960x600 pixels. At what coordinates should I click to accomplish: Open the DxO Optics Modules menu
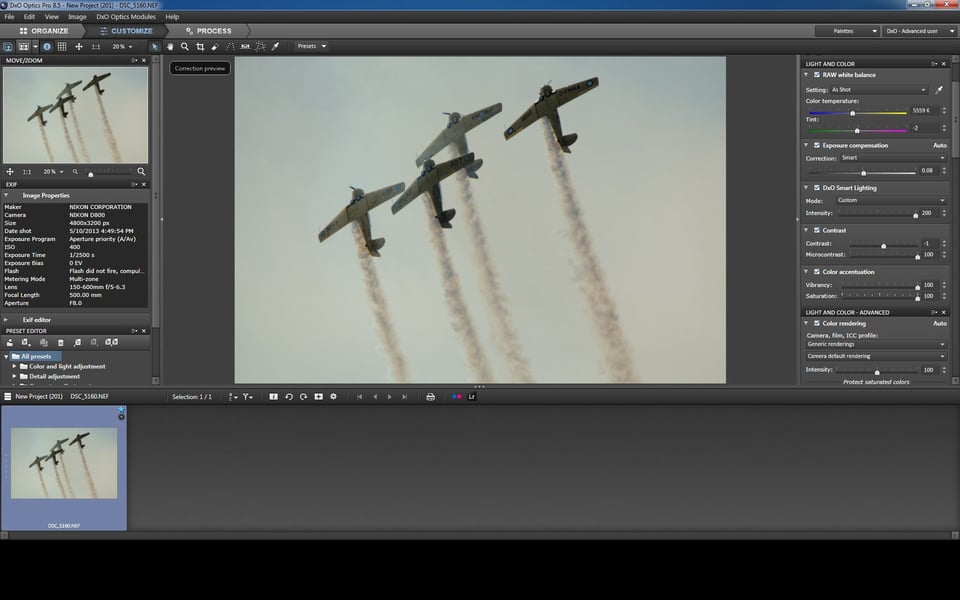pyautogui.click(x=126, y=17)
